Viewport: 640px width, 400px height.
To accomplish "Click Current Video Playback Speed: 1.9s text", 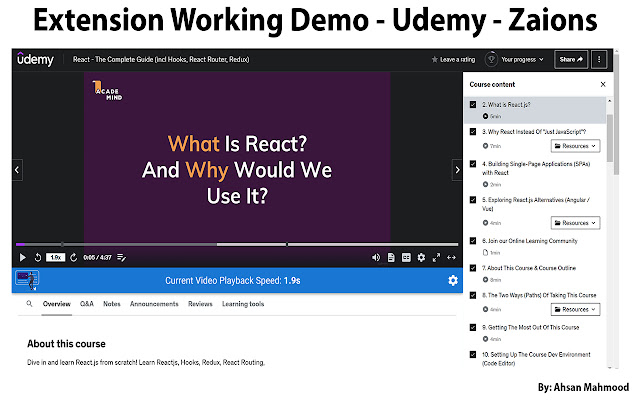I will point(233,280).
